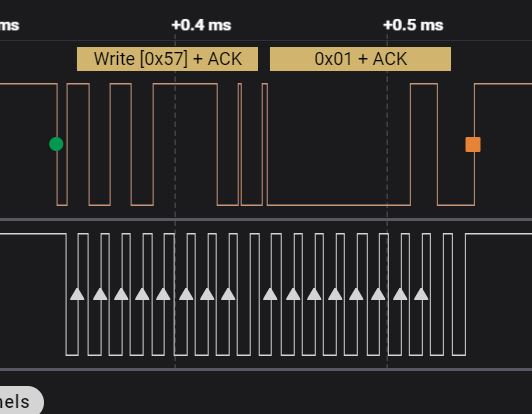Click the first narrow glitch pulse after the address byte
The width and height of the screenshot is (532, 414).
tap(240, 144)
